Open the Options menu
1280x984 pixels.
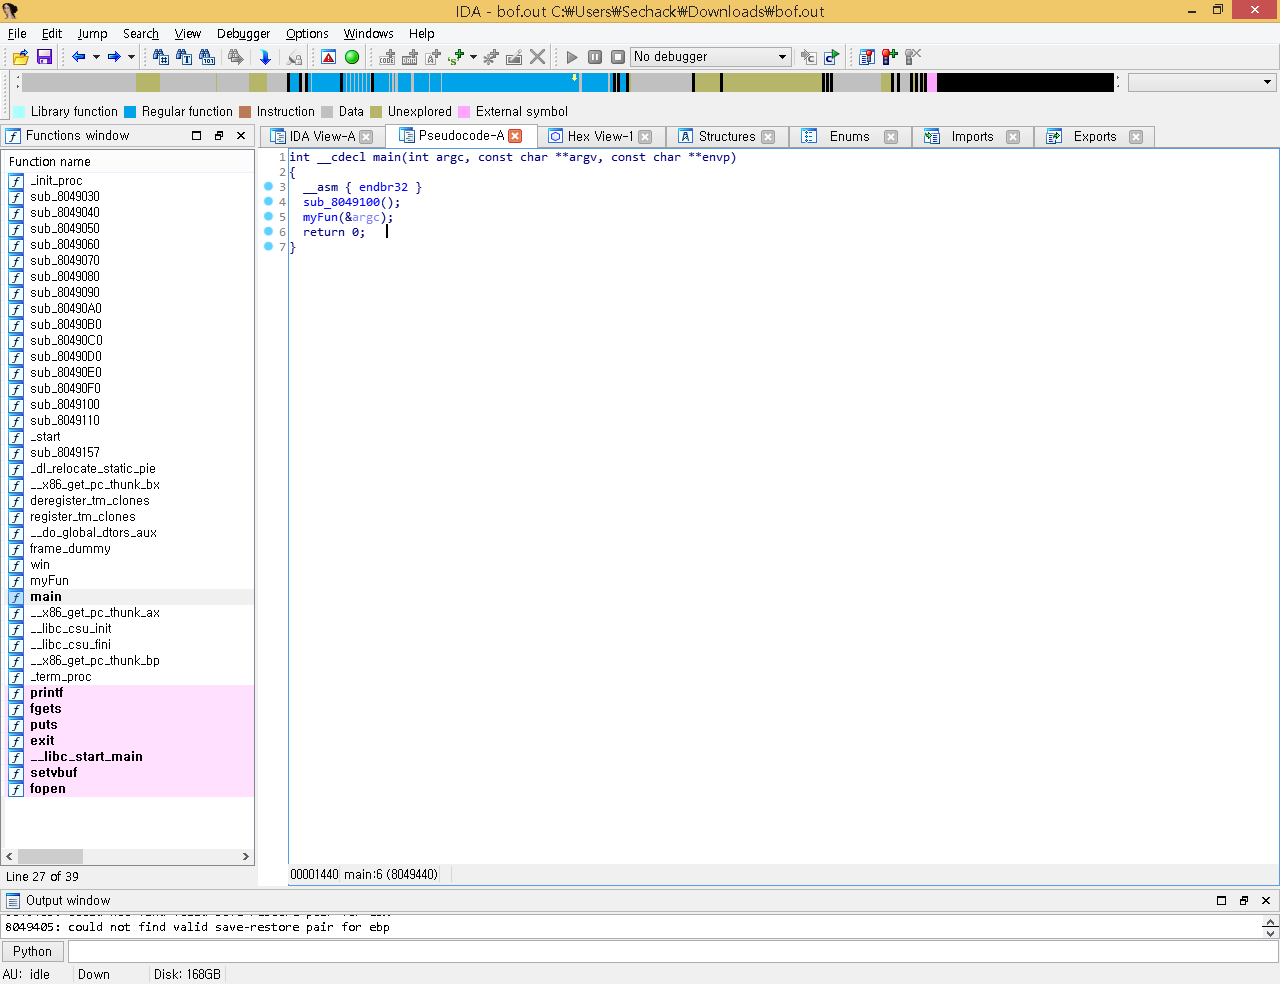(307, 33)
